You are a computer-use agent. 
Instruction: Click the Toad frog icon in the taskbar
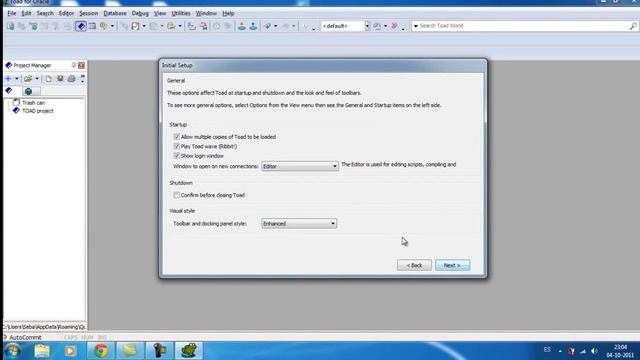coord(189,351)
